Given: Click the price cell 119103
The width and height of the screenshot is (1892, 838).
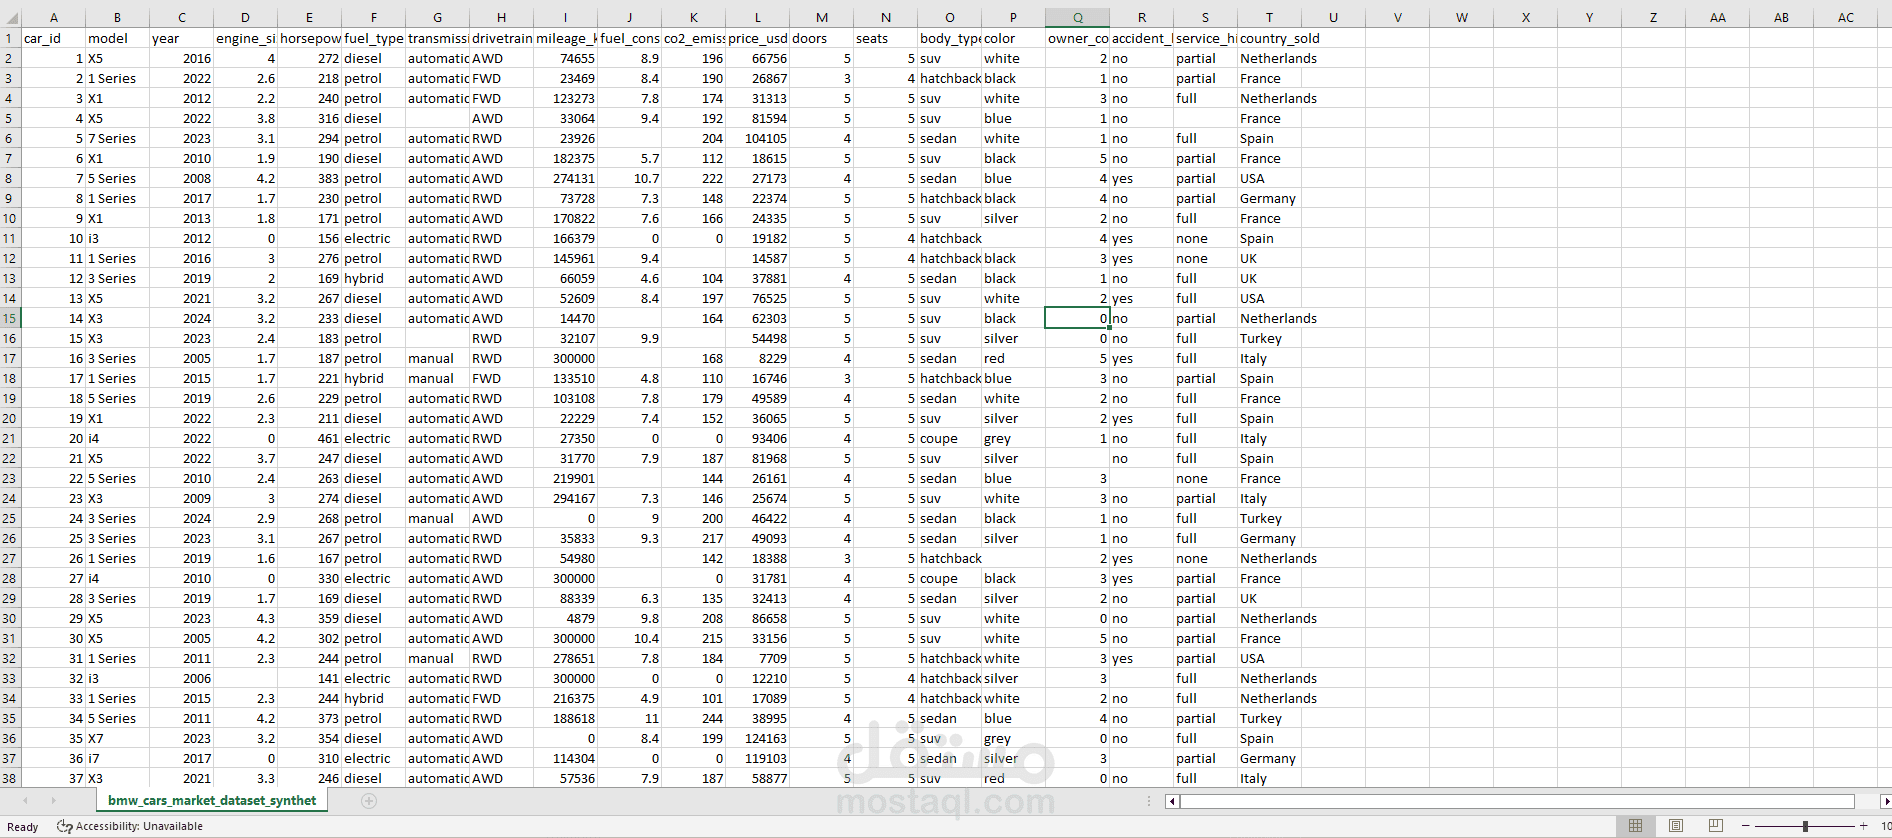Looking at the screenshot, I should [757, 758].
